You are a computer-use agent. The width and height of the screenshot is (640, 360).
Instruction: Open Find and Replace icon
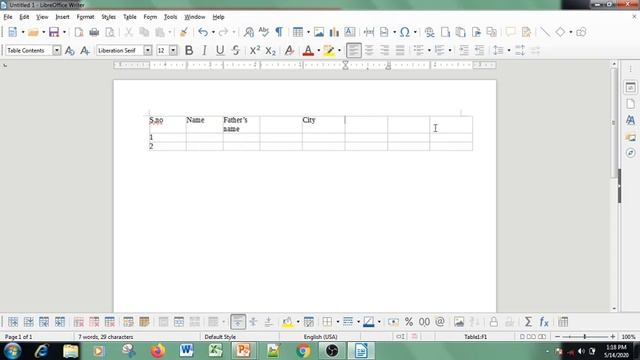click(x=249, y=32)
